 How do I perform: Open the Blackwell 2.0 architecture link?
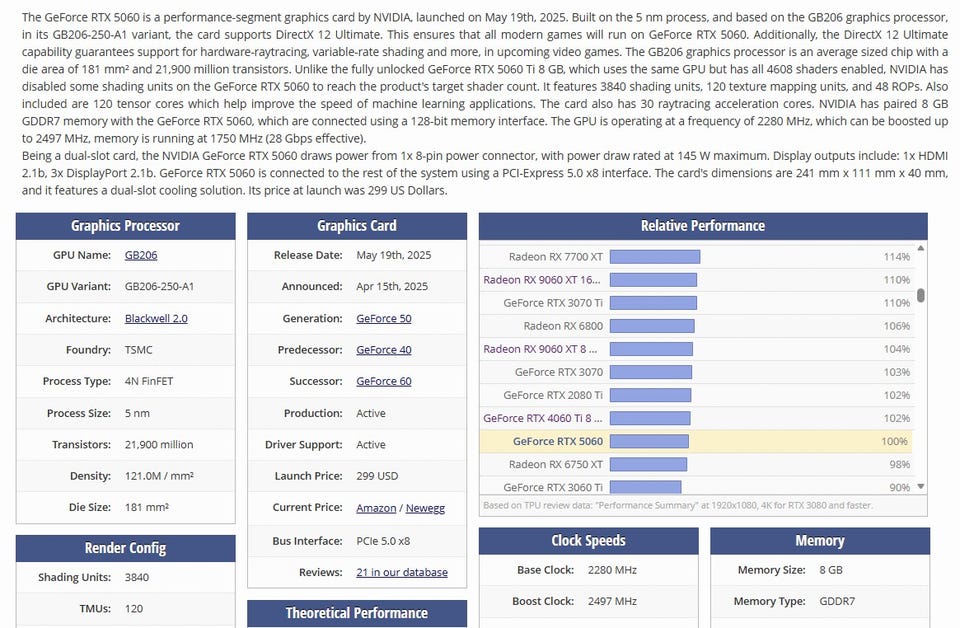[x=156, y=318]
